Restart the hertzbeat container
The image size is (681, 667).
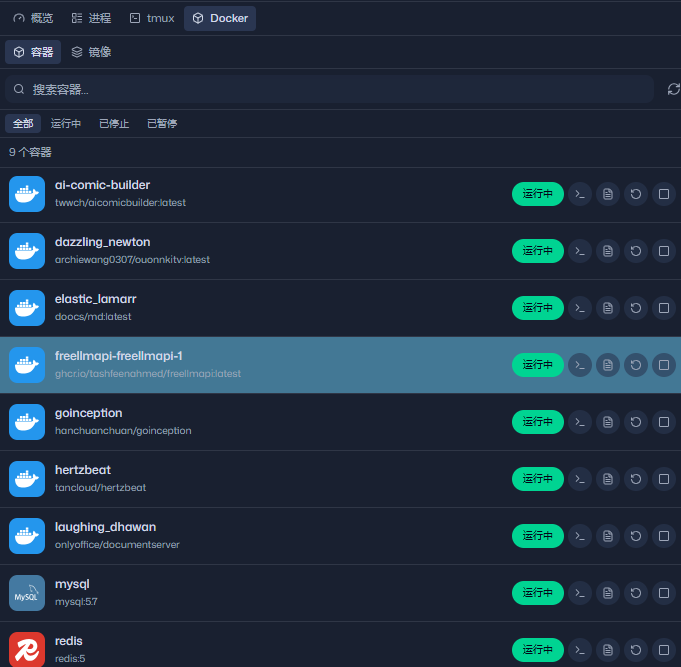point(636,479)
